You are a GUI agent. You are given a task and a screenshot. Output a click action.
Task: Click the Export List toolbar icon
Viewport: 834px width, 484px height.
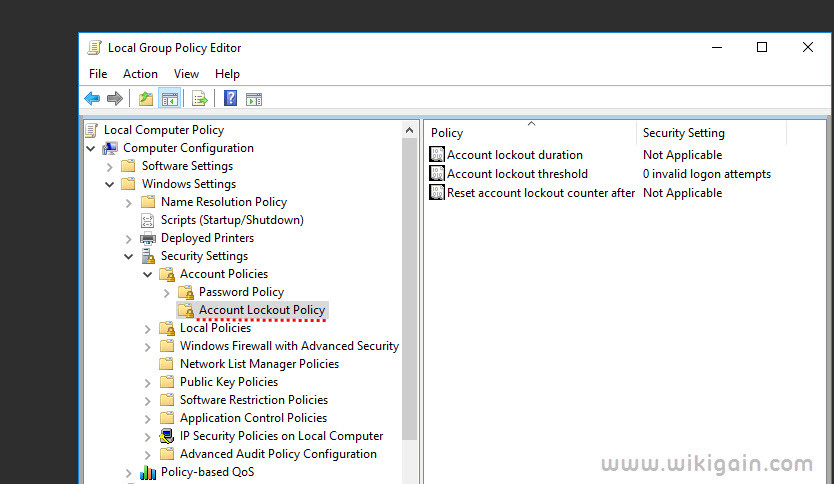200,99
